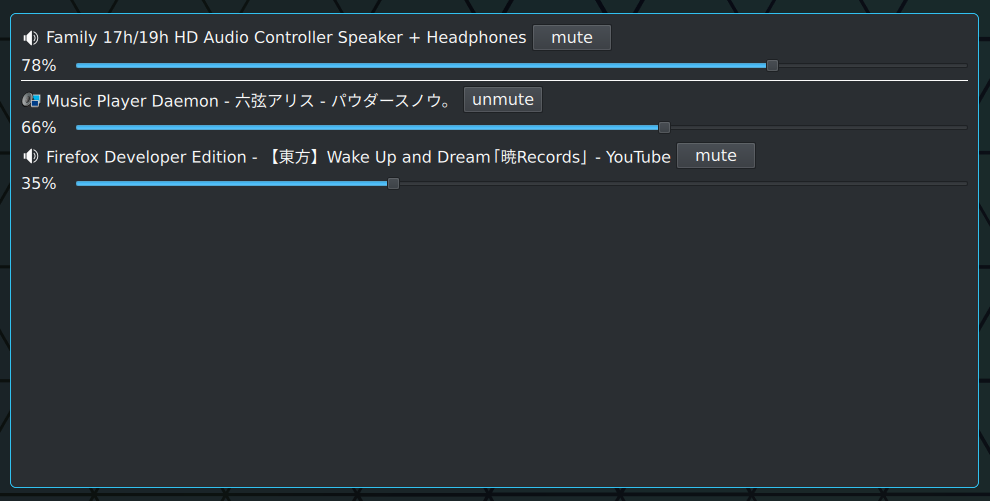Screen dimensions: 990x501
Task: Click the Music Player Daemon stream icon
Action: tap(31, 100)
